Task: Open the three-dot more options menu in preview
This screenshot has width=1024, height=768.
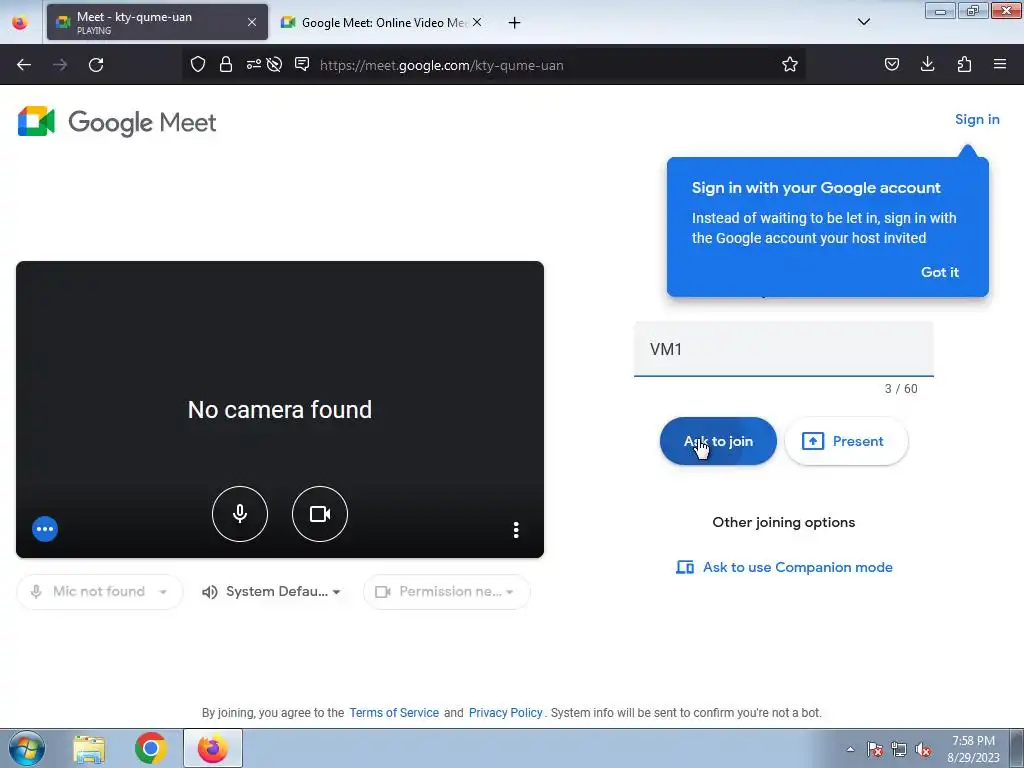Action: pyautogui.click(x=516, y=530)
